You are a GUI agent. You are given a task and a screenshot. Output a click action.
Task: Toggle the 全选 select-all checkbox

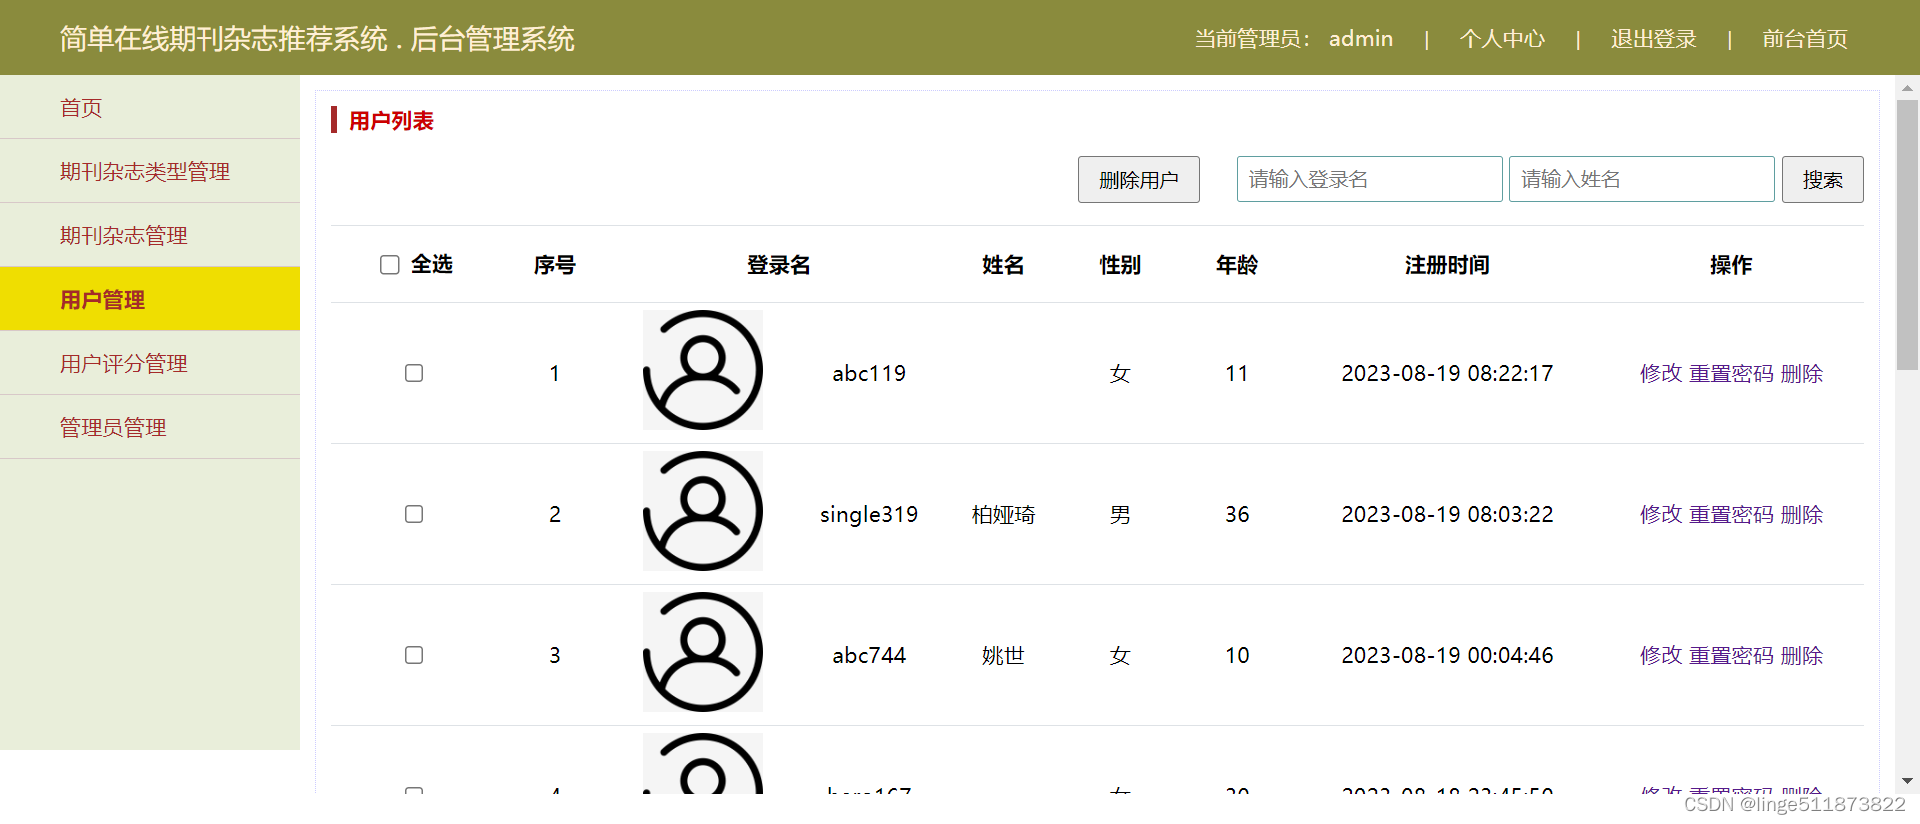click(x=390, y=265)
